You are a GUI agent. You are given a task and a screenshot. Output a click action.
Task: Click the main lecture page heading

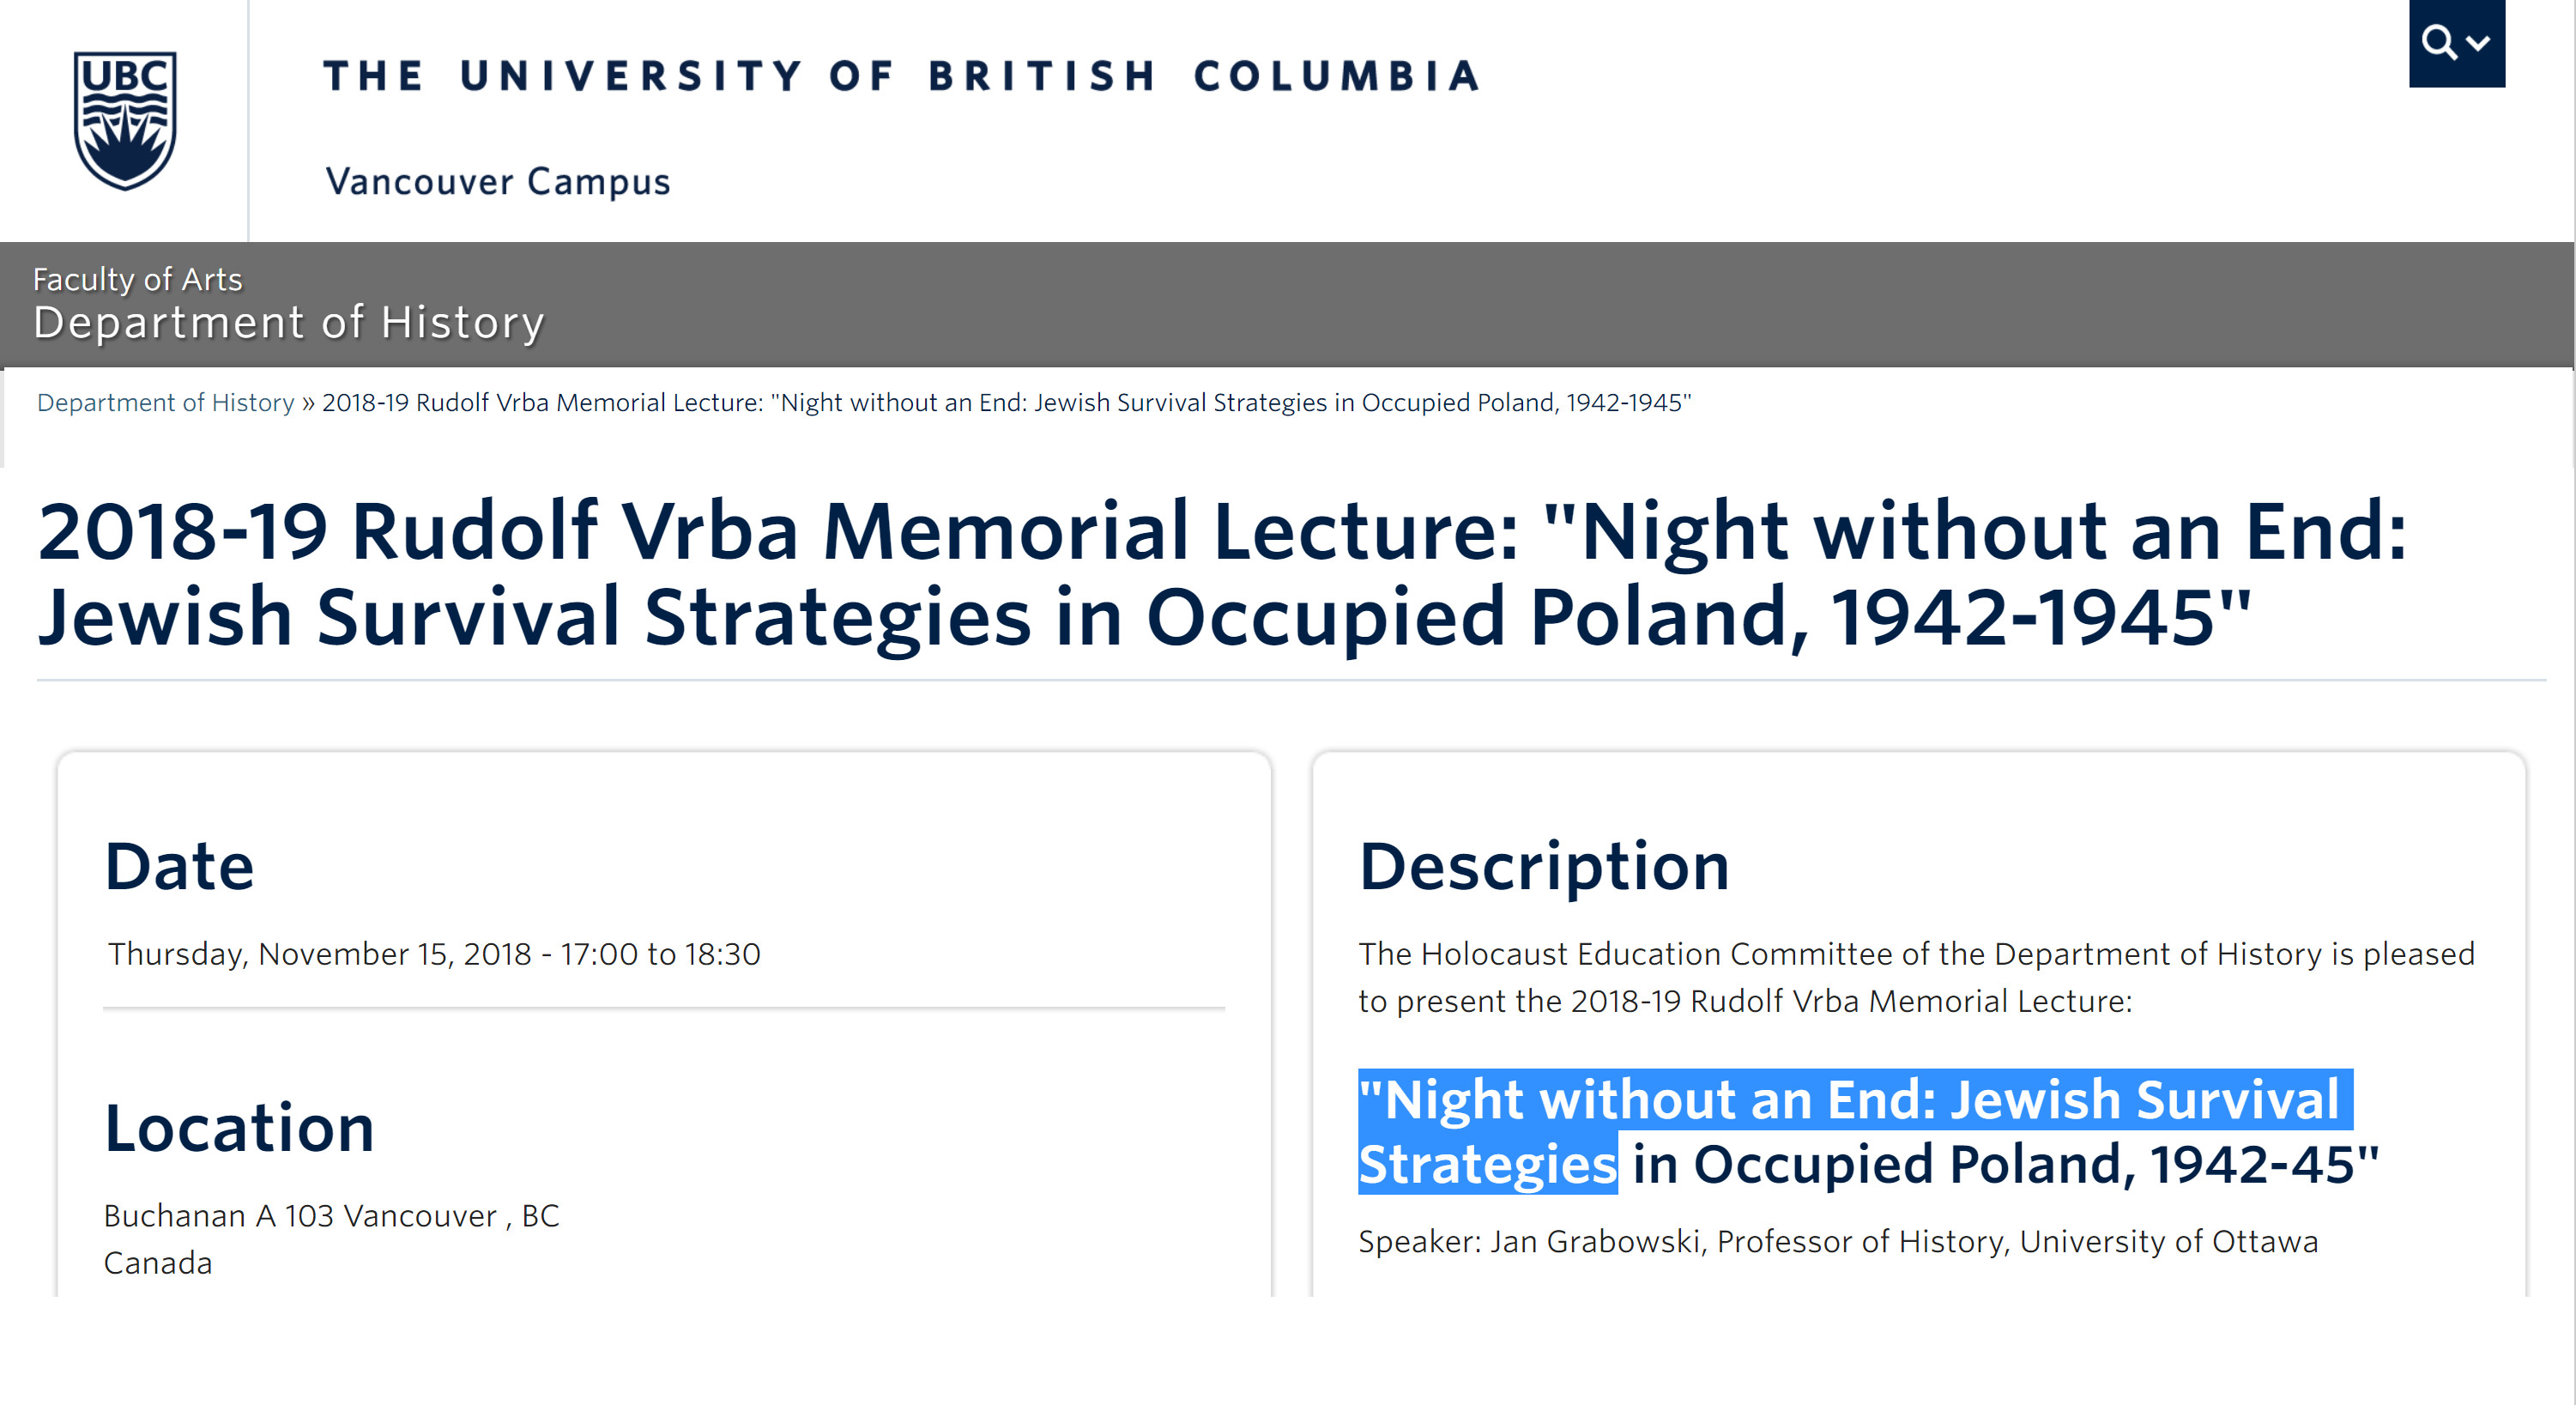[1220, 573]
